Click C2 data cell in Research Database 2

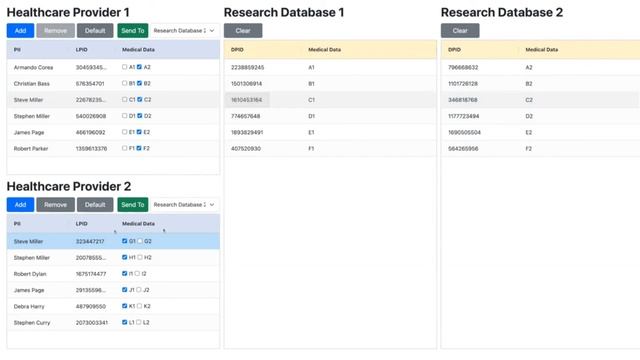pyautogui.click(x=529, y=100)
